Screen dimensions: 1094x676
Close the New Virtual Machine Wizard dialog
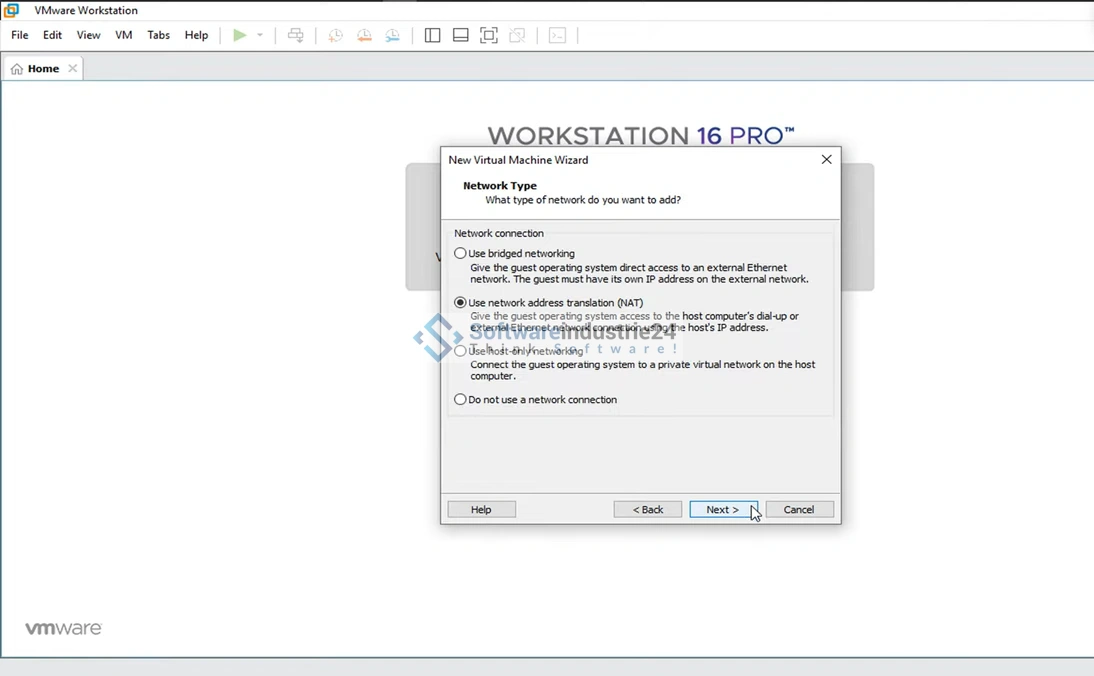point(826,160)
